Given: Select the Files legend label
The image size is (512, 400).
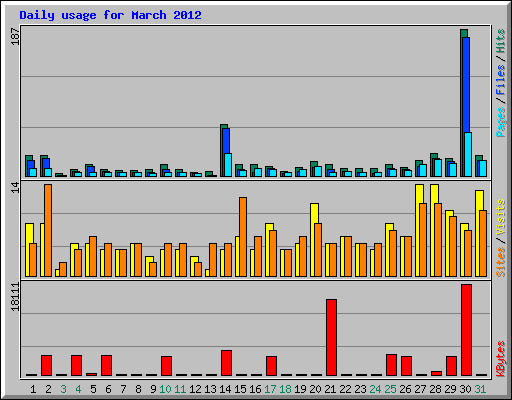Looking at the screenshot, I should tap(500, 79).
